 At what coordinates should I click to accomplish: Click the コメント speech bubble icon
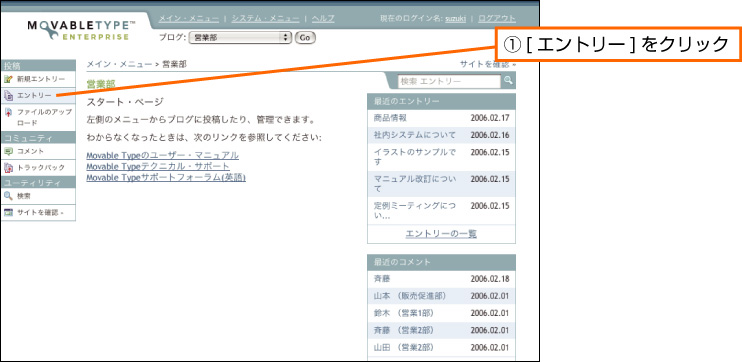click(x=8, y=151)
